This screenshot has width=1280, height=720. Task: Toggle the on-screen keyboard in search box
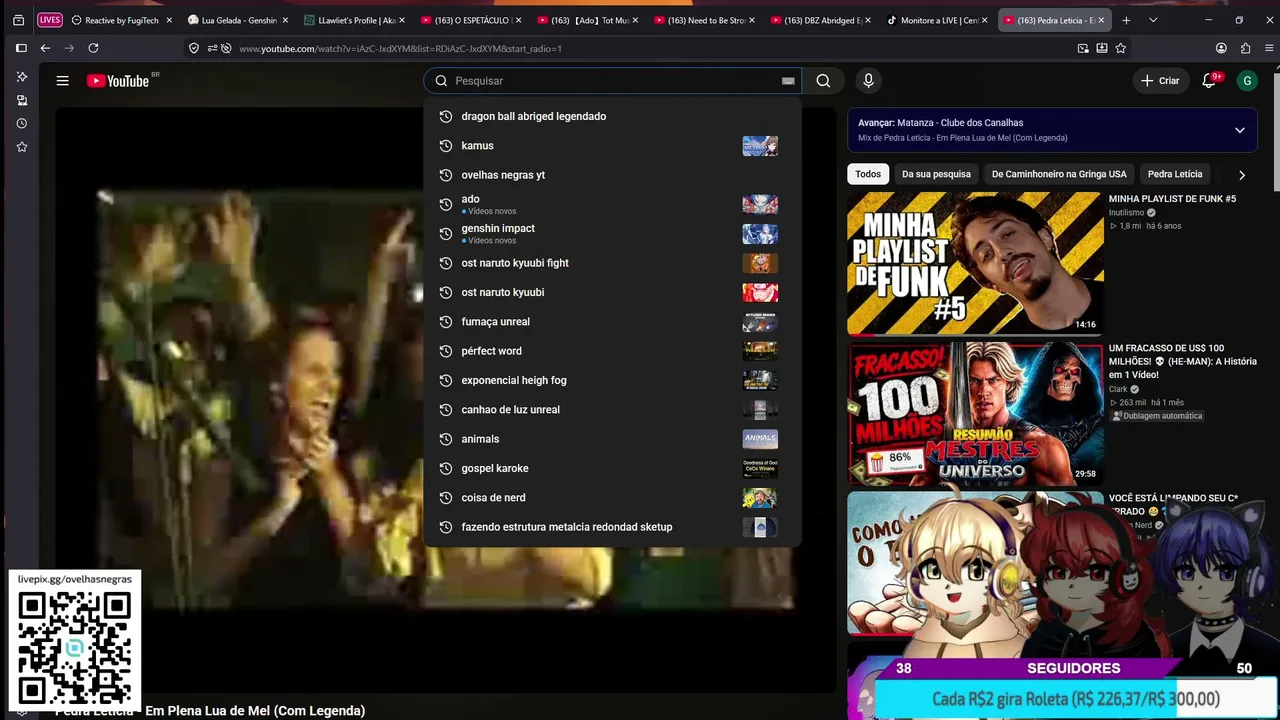pyautogui.click(x=788, y=81)
